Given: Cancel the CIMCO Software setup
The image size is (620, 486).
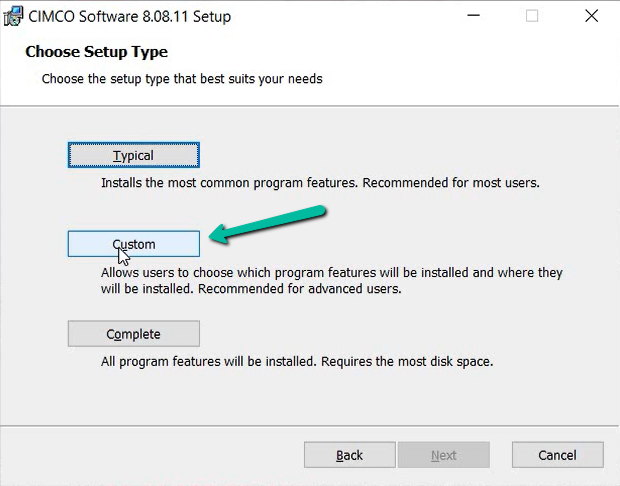Looking at the screenshot, I should pos(558,455).
